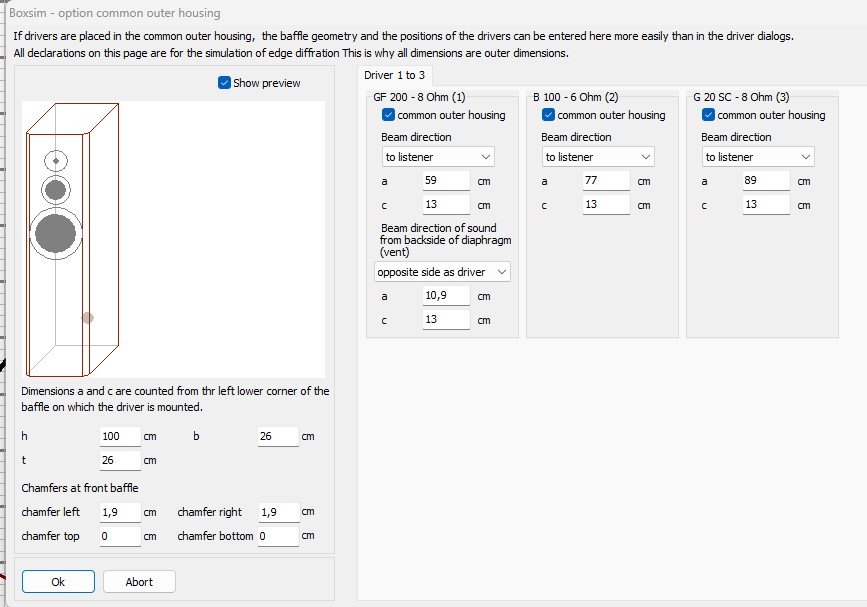
Task: Click the GF 200 dimension a field
Action: [446, 181]
